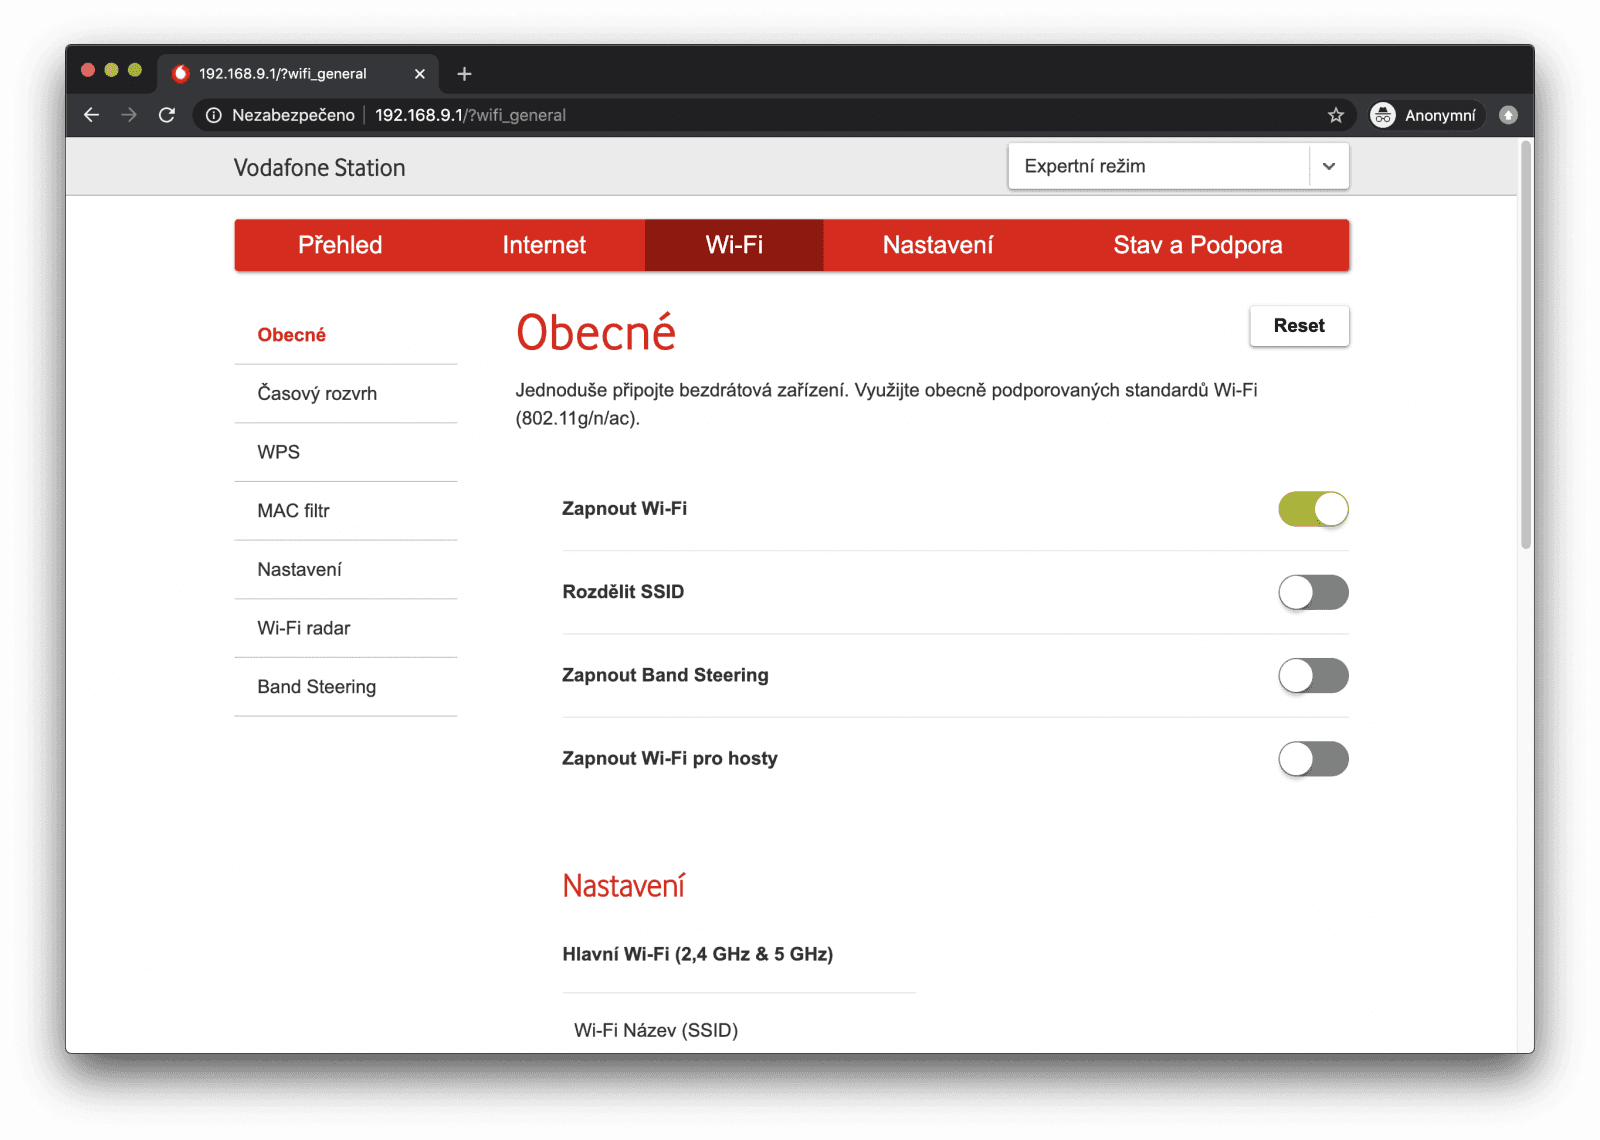1600x1140 pixels.
Task: Click the browser address bar URL
Action: [x=470, y=115]
